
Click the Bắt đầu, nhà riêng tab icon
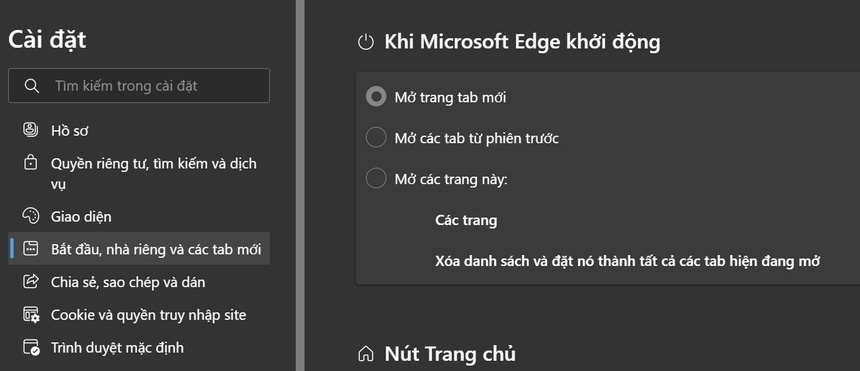coord(31,249)
